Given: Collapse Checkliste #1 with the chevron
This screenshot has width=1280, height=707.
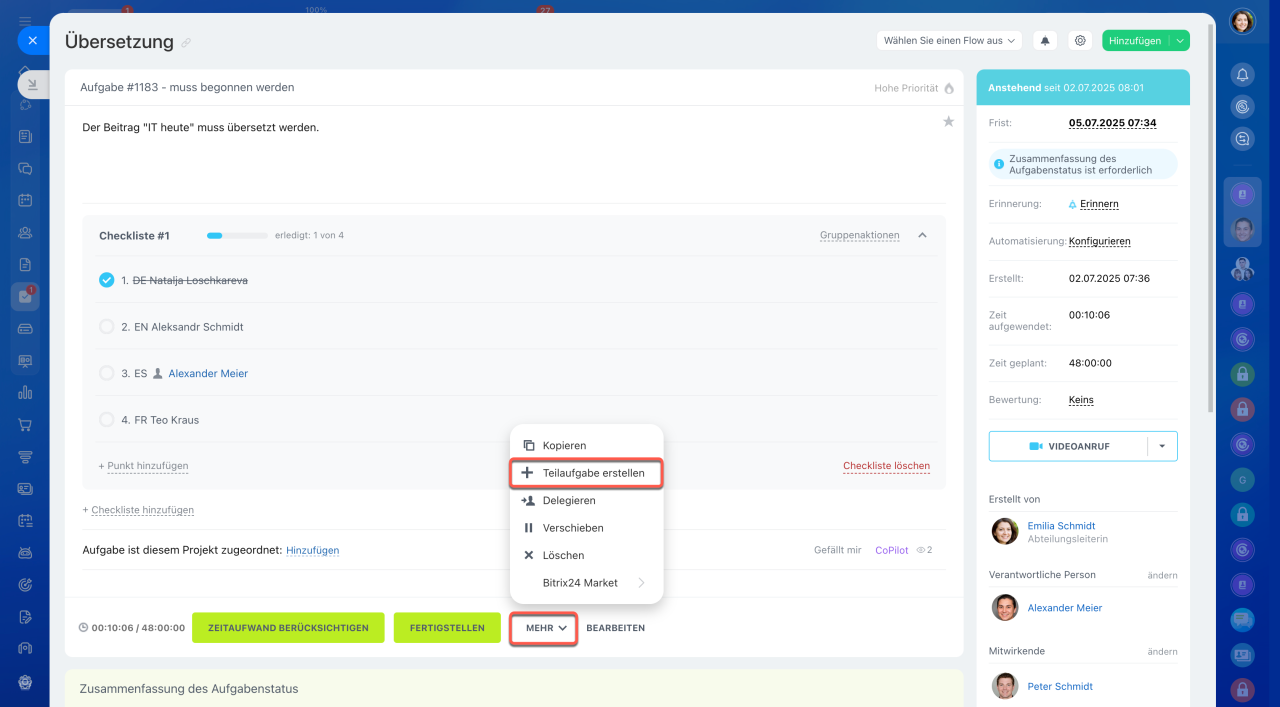Looking at the screenshot, I should (x=922, y=236).
